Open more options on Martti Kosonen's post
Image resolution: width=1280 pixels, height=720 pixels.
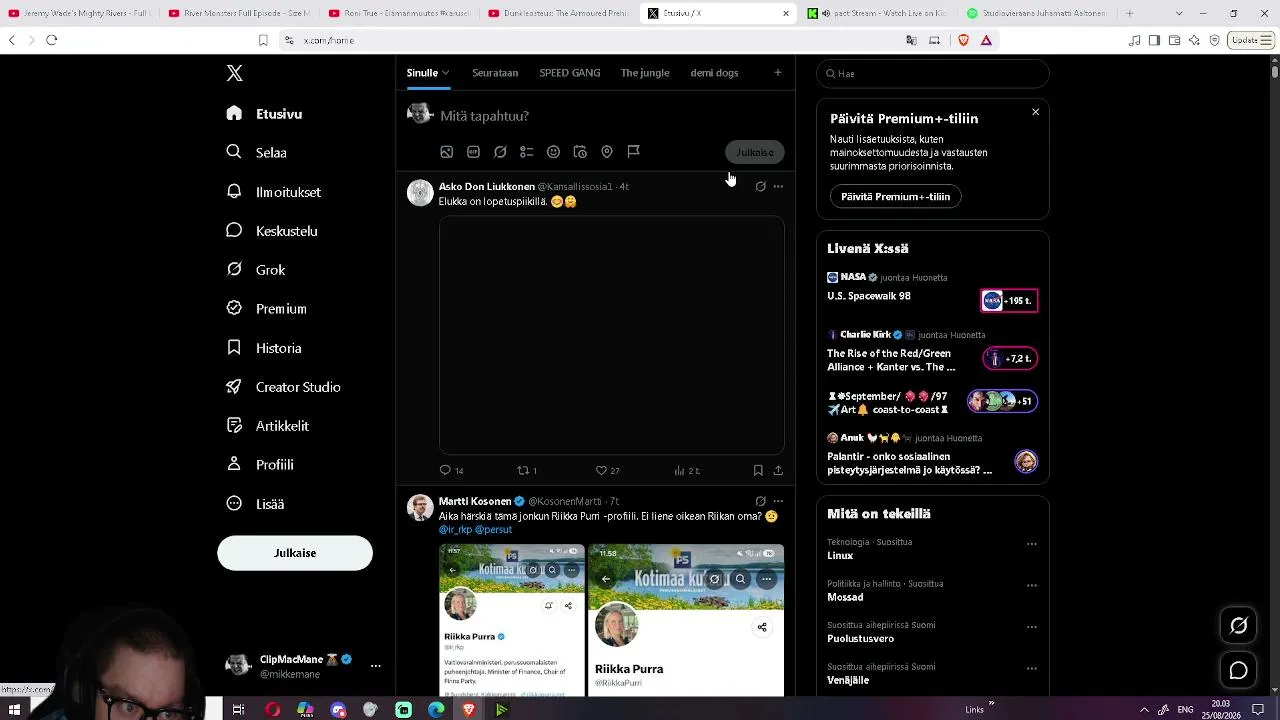click(x=778, y=501)
